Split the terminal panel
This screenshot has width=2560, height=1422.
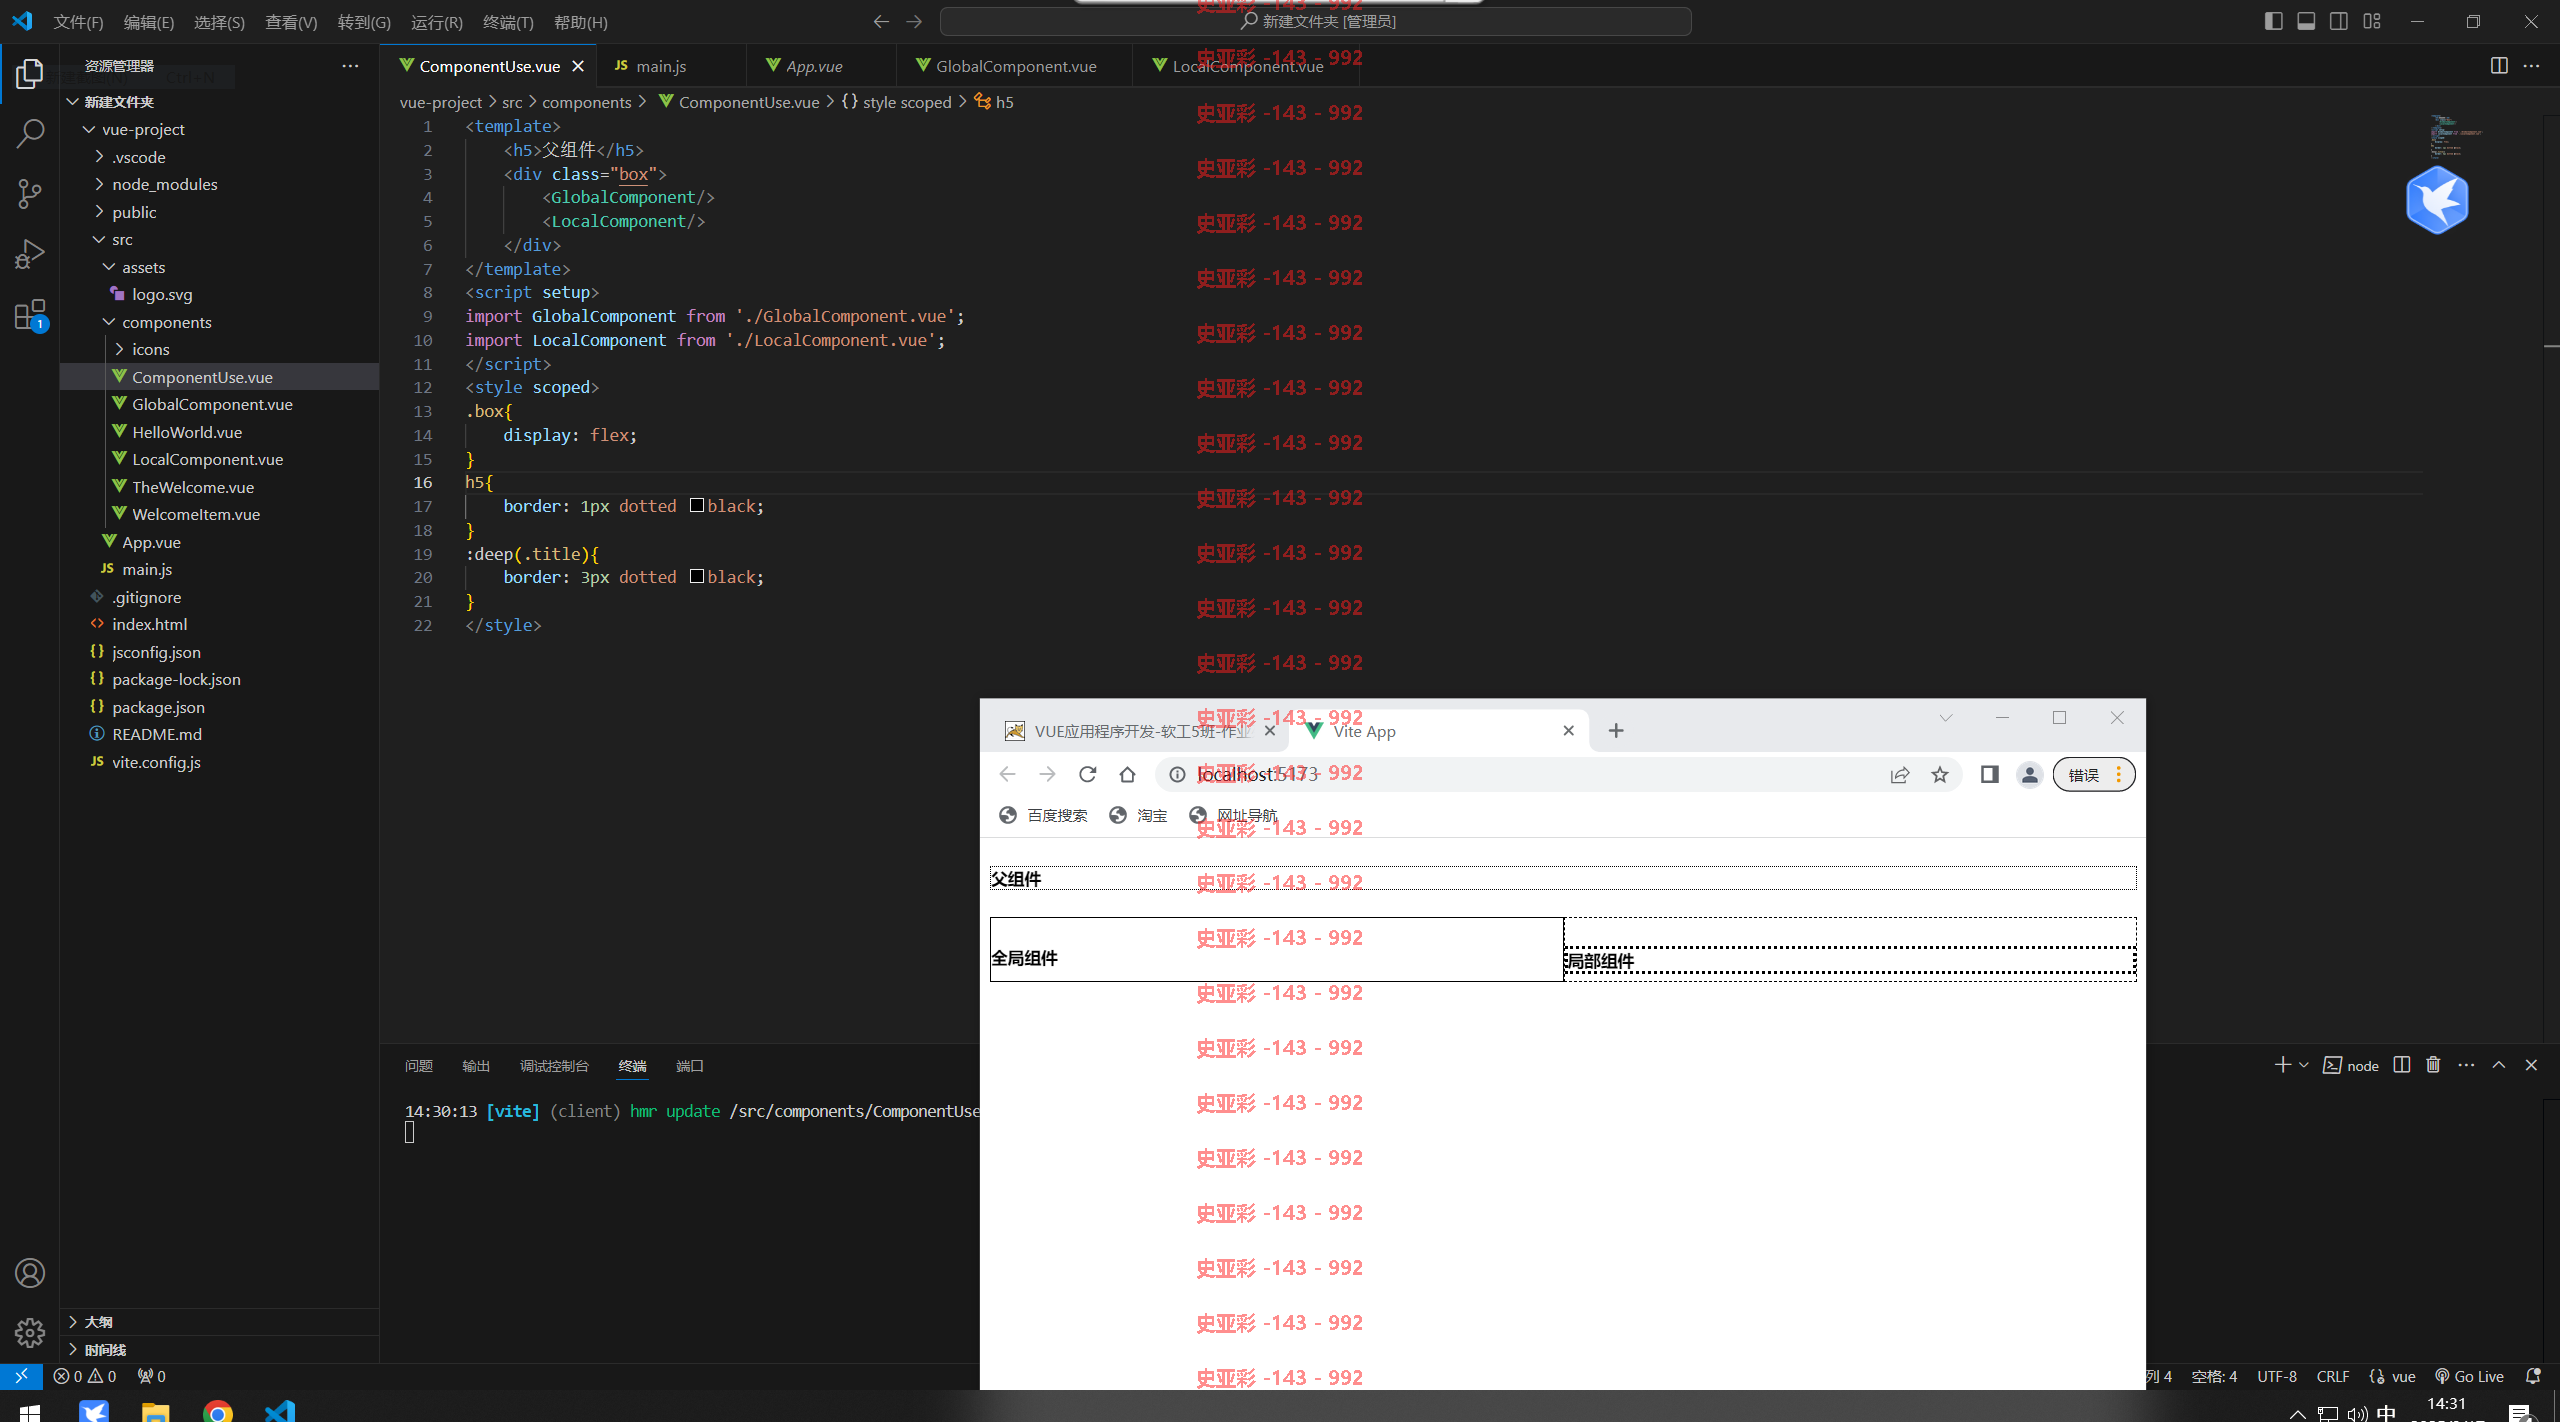point(2402,1065)
